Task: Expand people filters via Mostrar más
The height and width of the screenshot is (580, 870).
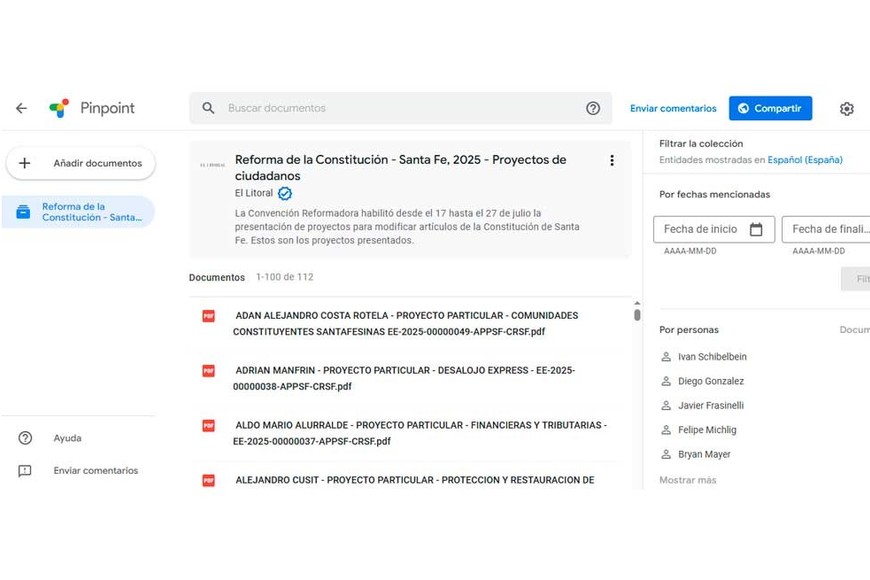Action: (x=687, y=481)
